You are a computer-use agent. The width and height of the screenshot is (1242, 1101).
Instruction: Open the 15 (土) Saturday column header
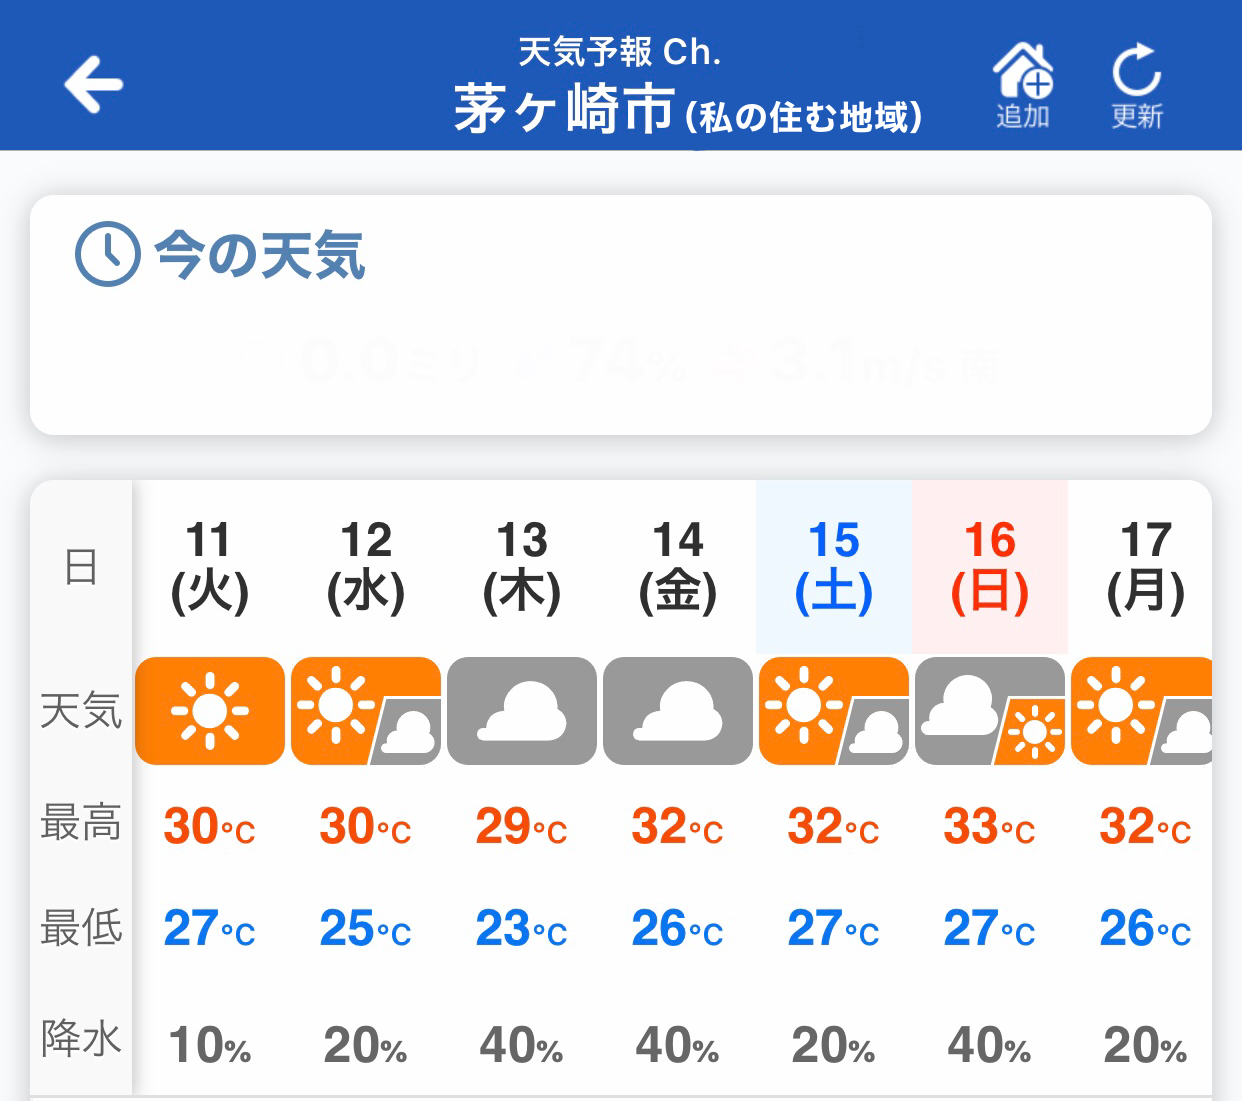[x=834, y=566]
